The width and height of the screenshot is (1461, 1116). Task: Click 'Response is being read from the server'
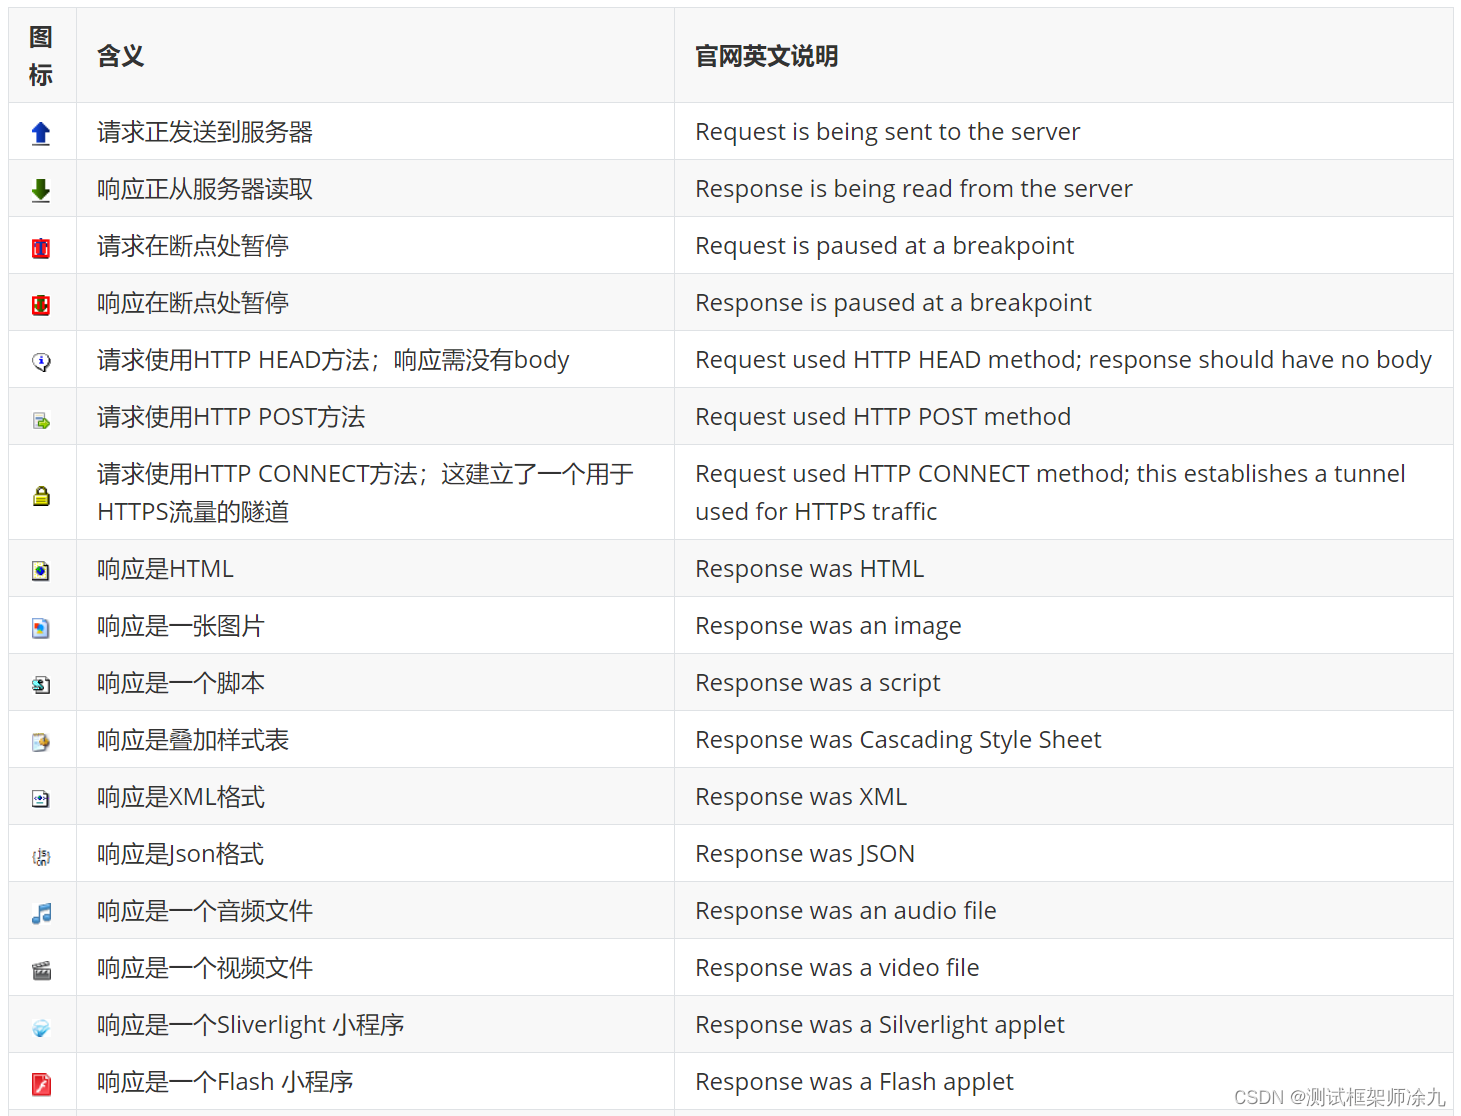pyautogui.click(x=914, y=189)
